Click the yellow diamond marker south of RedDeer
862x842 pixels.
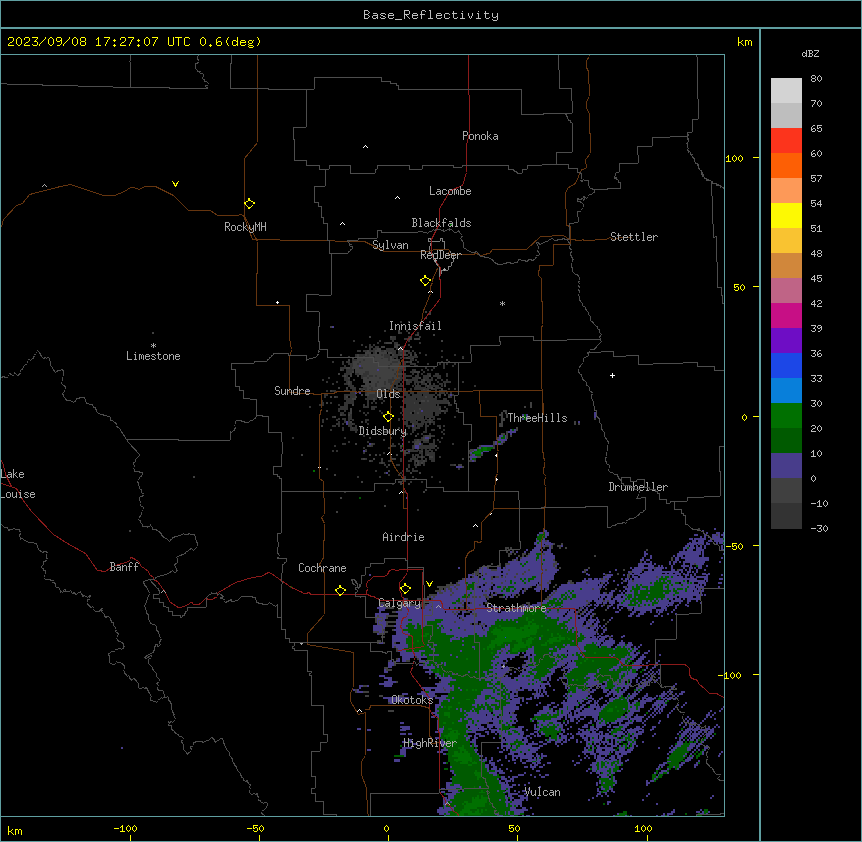(426, 281)
